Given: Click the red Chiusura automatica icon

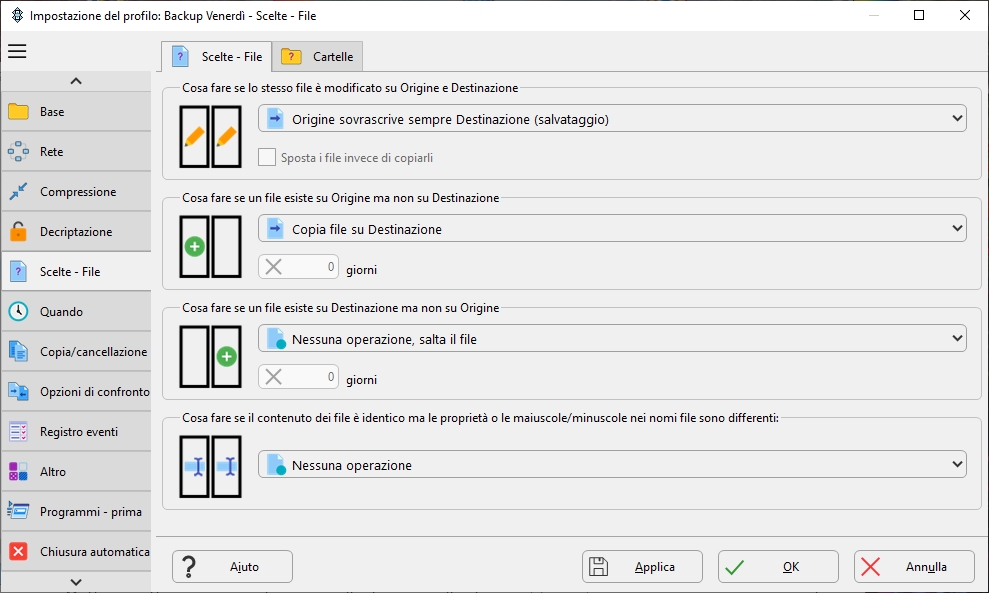Looking at the screenshot, I should [18, 551].
